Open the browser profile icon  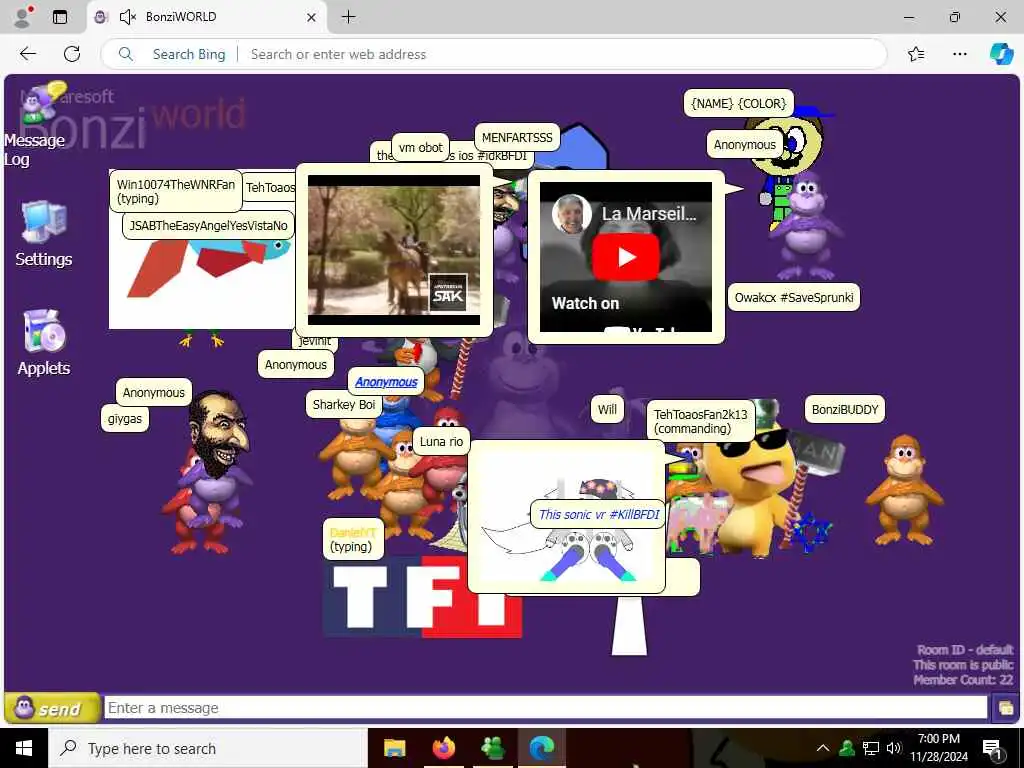tap(22, 17)
